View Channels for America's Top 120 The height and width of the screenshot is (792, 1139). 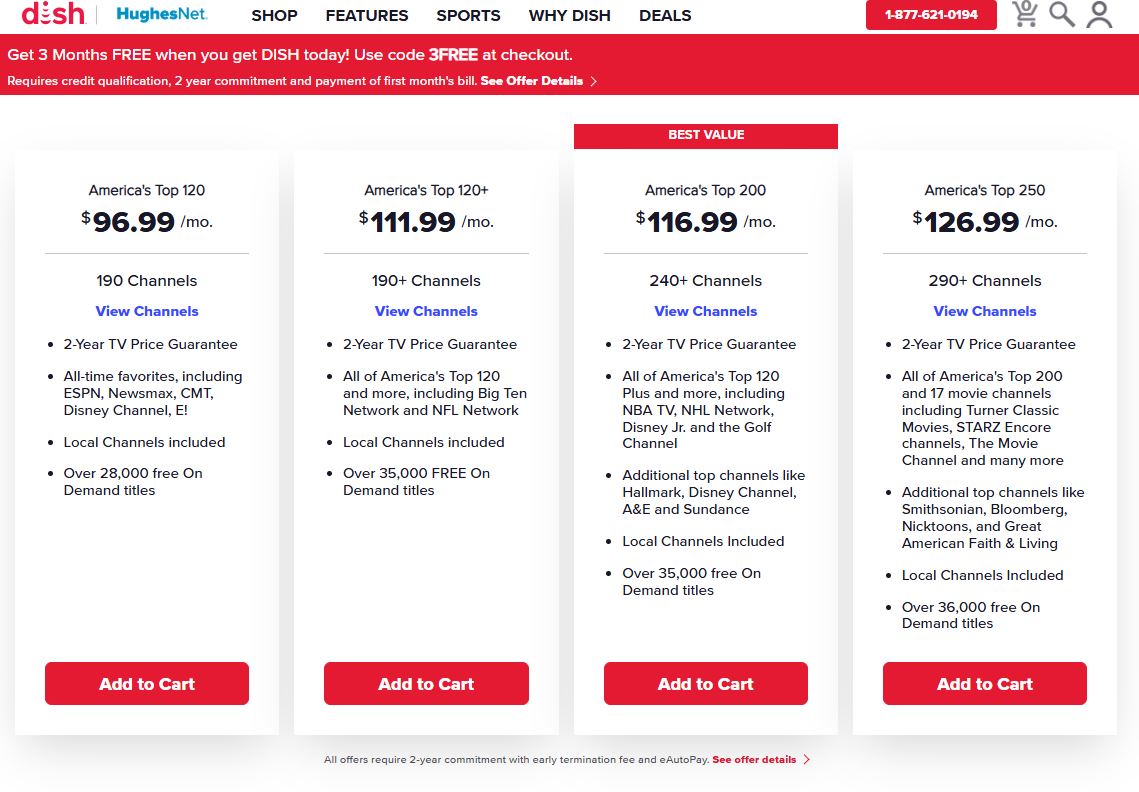coord(146,311)
